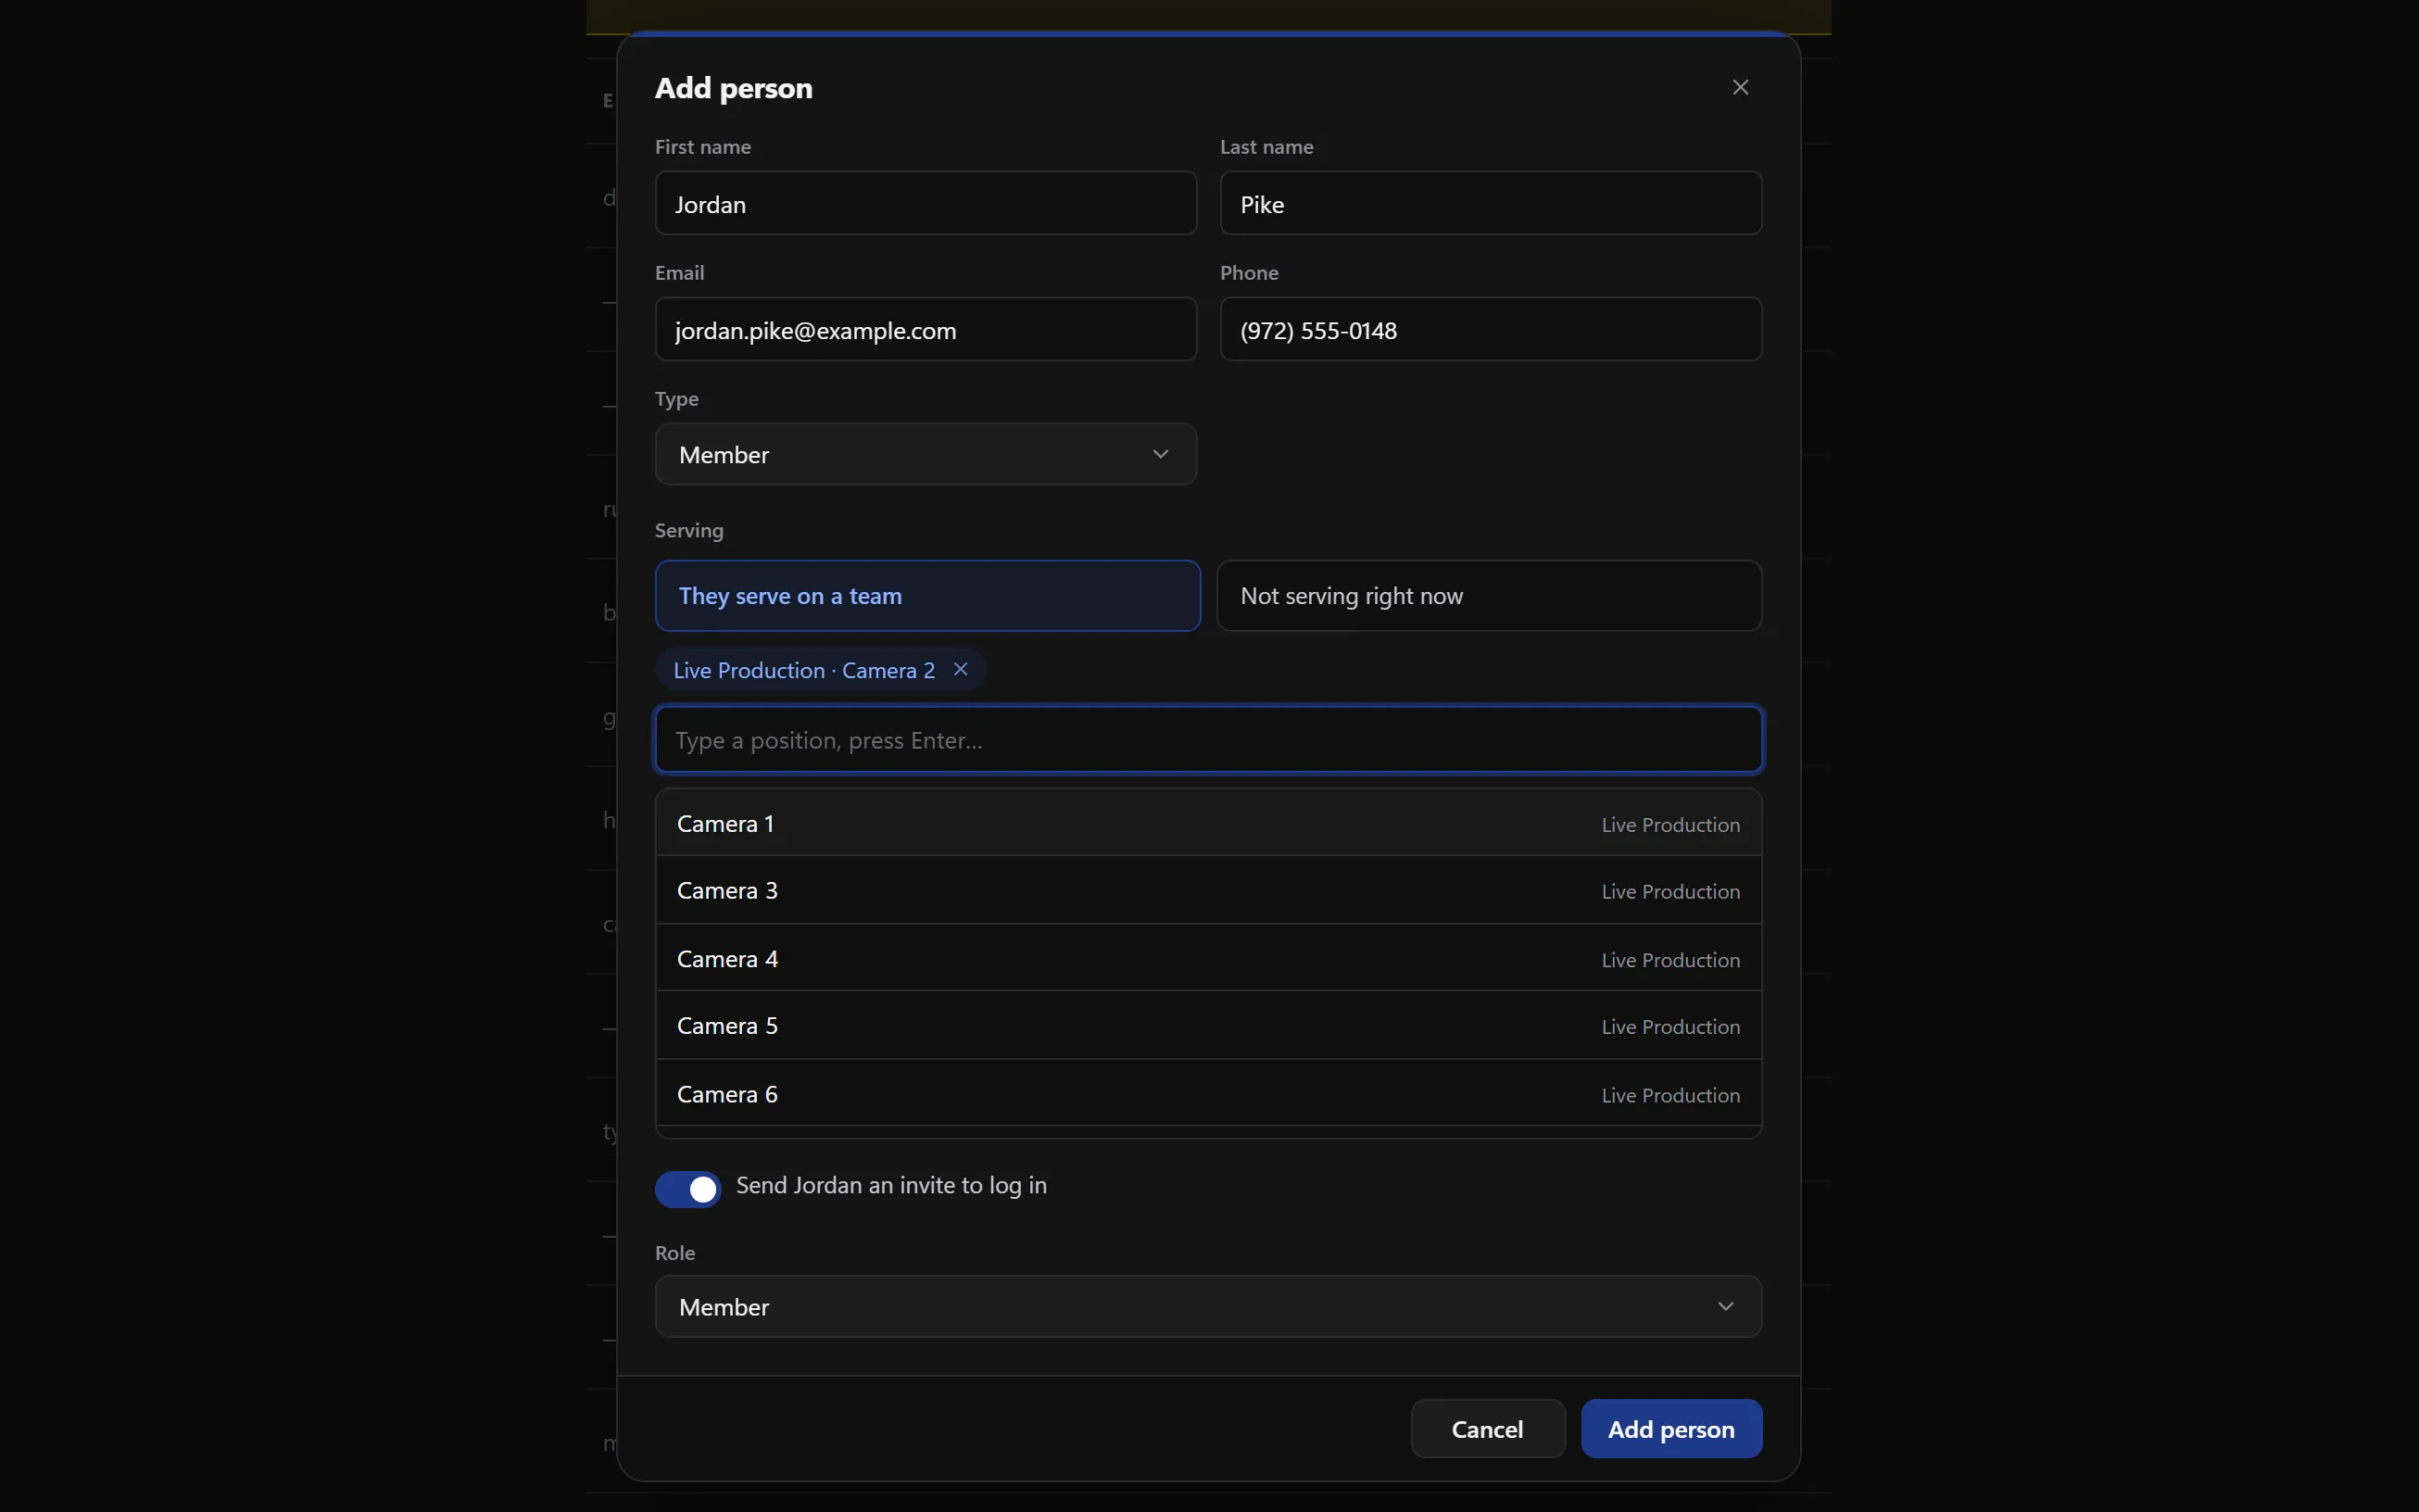Click the Type a position input box
2419x1512 pixels.
tap(1208, 740)
